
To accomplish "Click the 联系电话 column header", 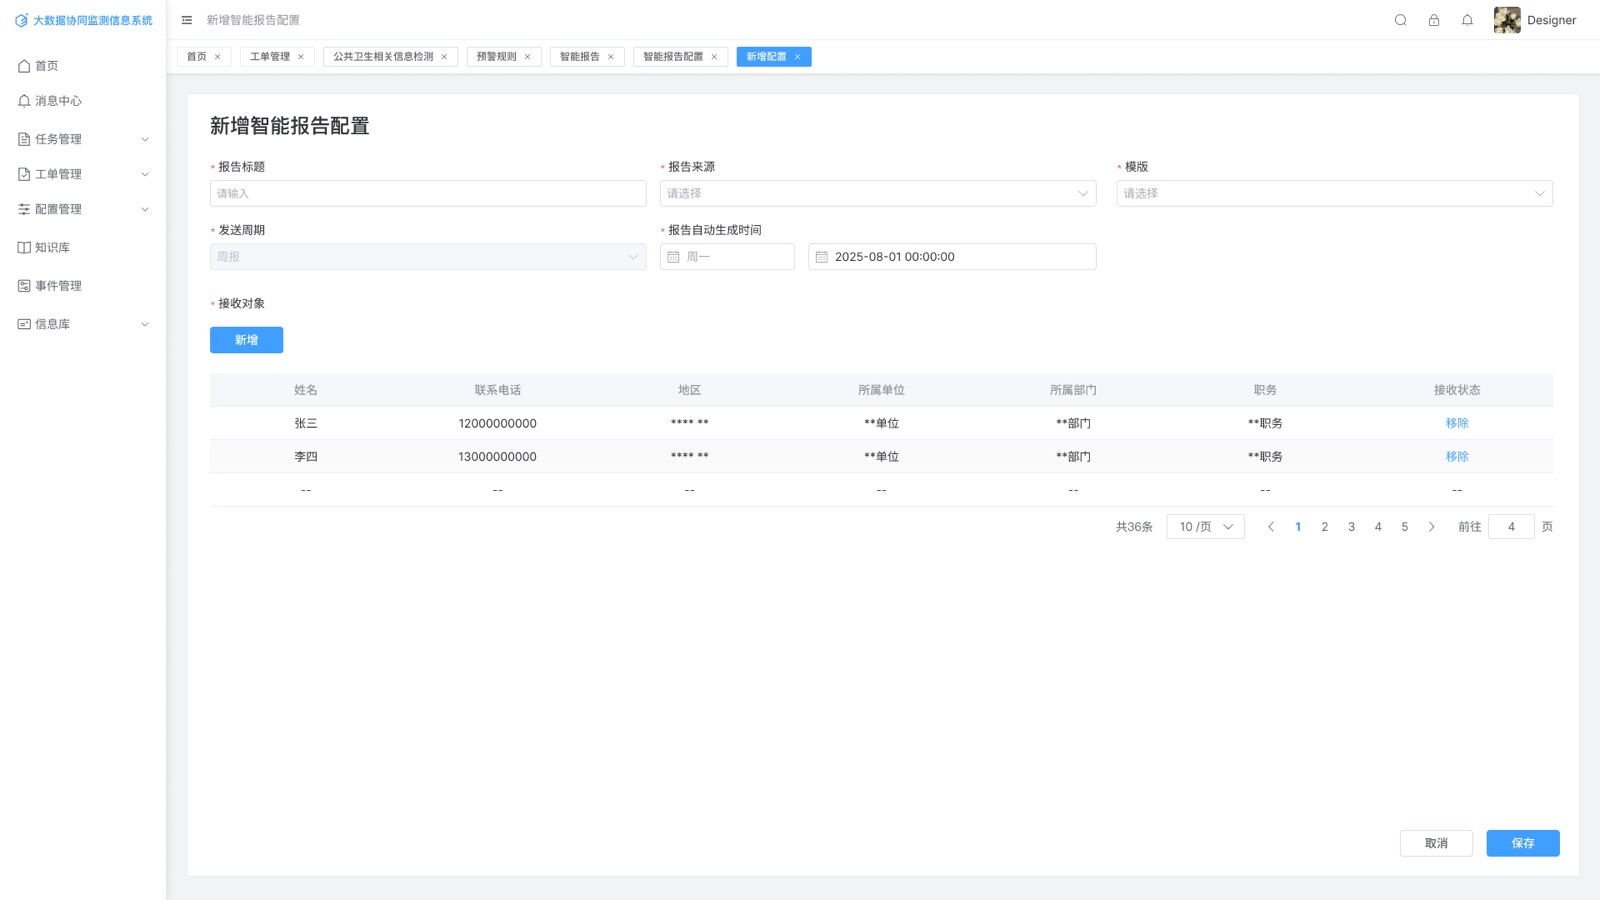I will 497,390.
